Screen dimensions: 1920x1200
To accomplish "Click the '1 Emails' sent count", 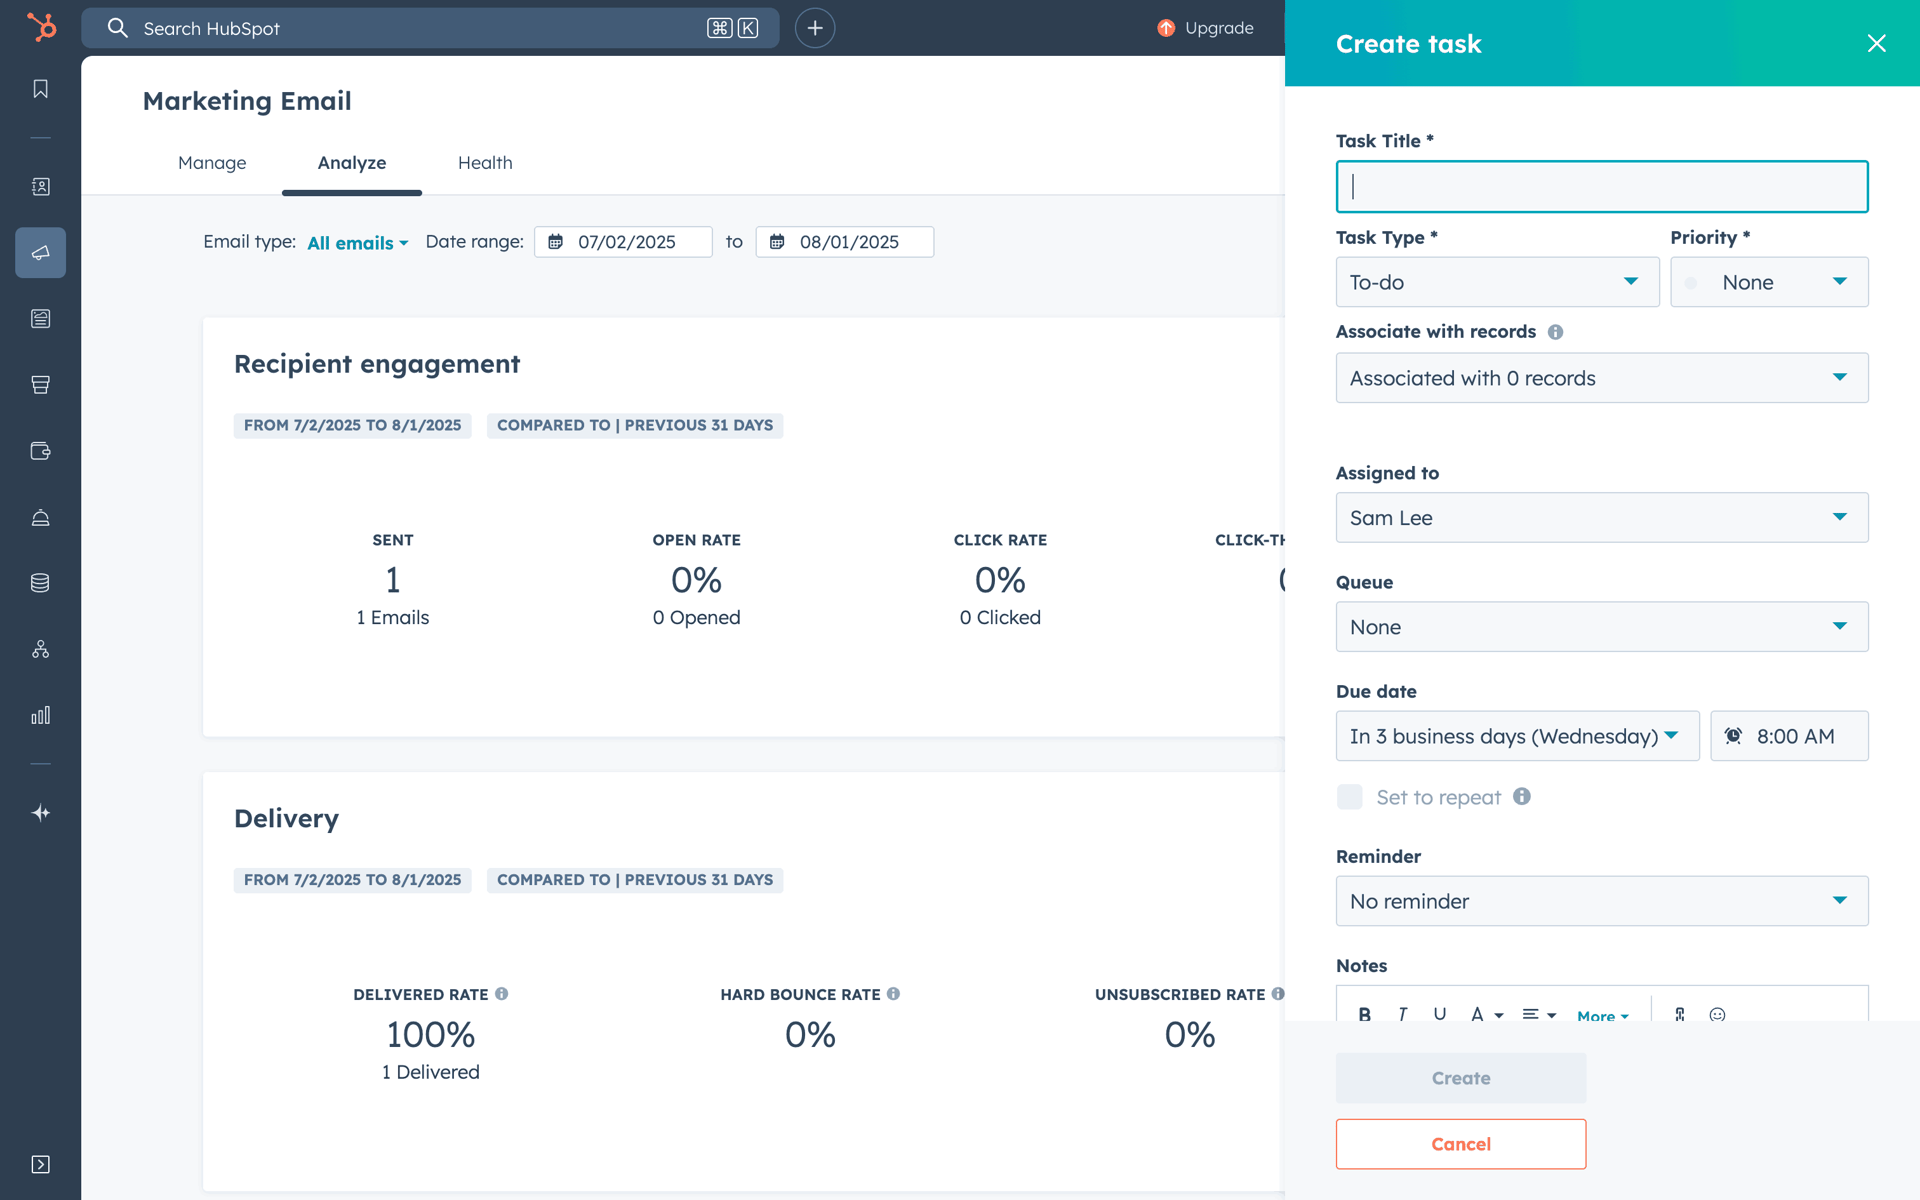I will pyautogui.click(x=393, y=618).
